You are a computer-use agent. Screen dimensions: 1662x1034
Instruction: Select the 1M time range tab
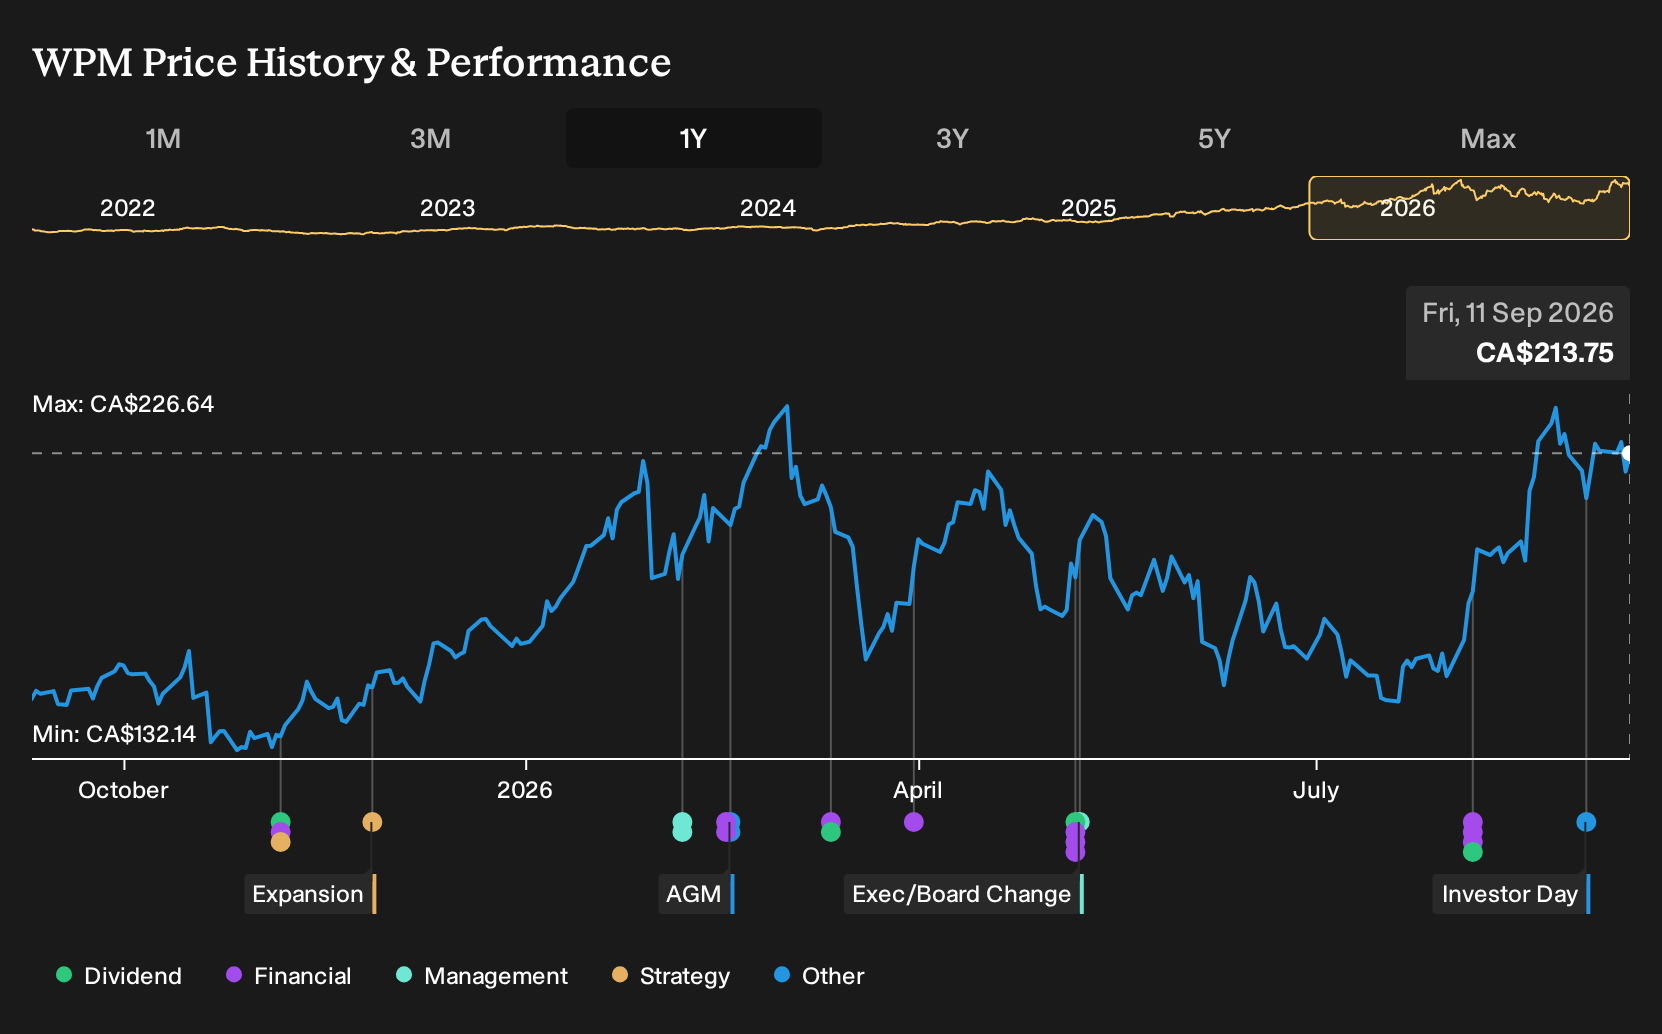[163, 138]
